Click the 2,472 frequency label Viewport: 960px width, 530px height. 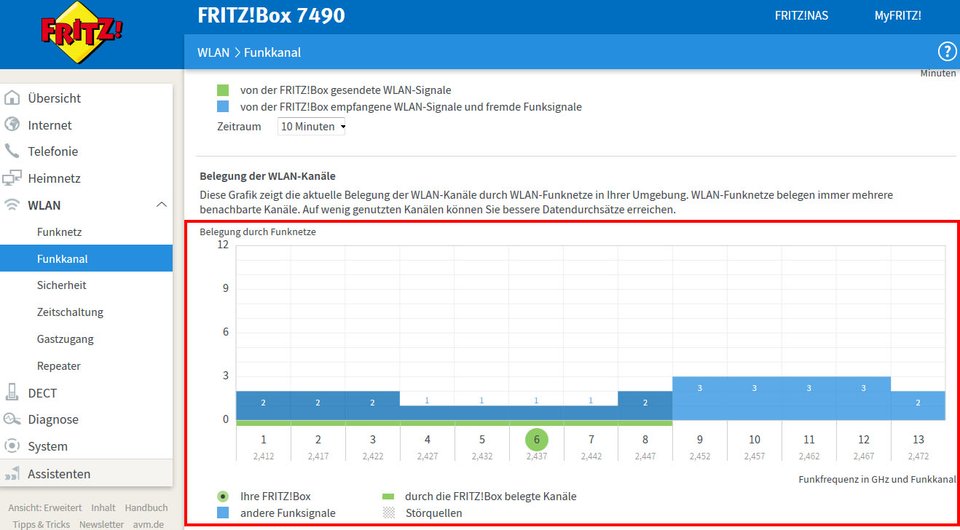[x=918, y=456]
